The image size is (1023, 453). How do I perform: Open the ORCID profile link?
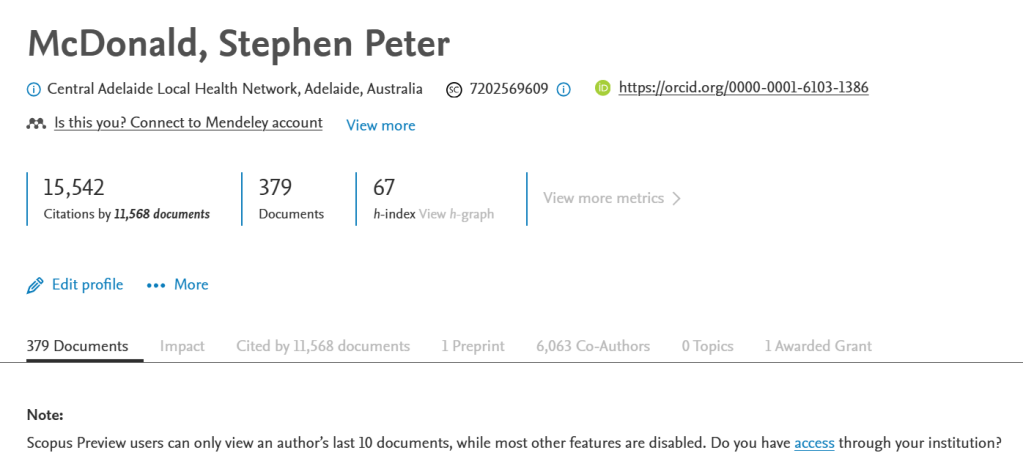(x=743, y=88)
